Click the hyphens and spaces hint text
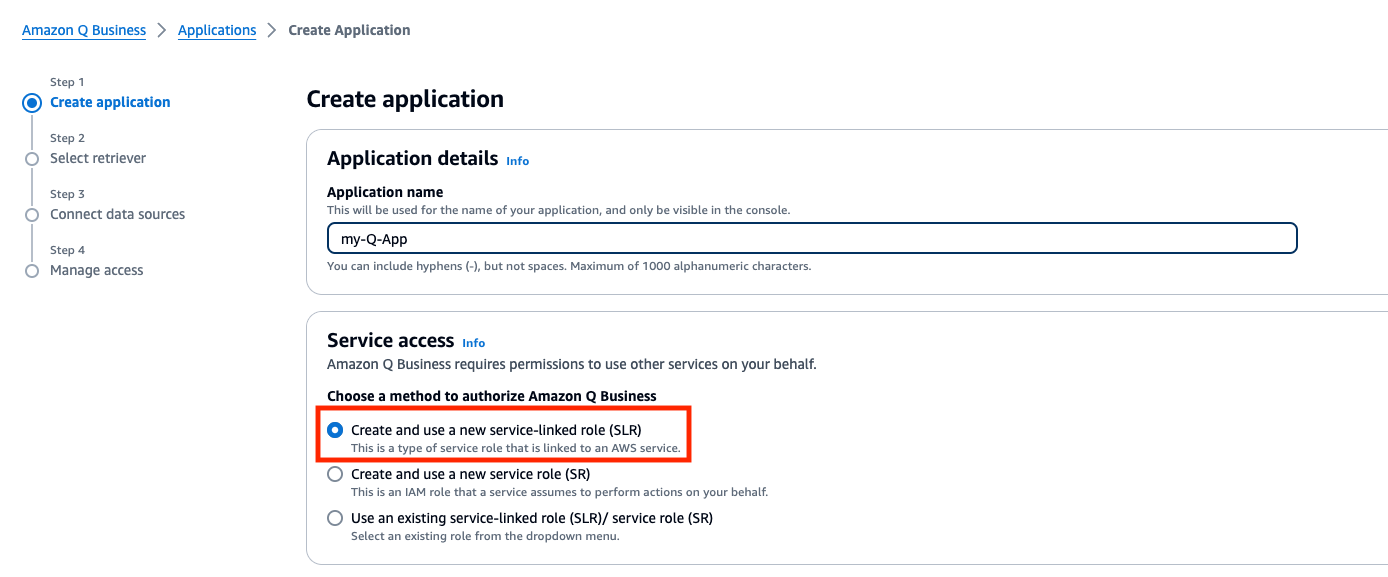Image resolution: width=1388 pixels, height=577 pixels. click(x=569, y=266)
